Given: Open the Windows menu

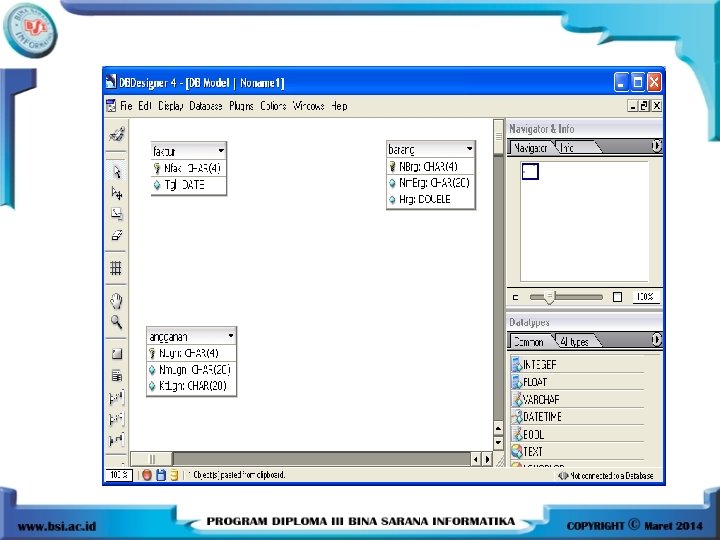Looking at the screenshot, I should coord(309,106).
